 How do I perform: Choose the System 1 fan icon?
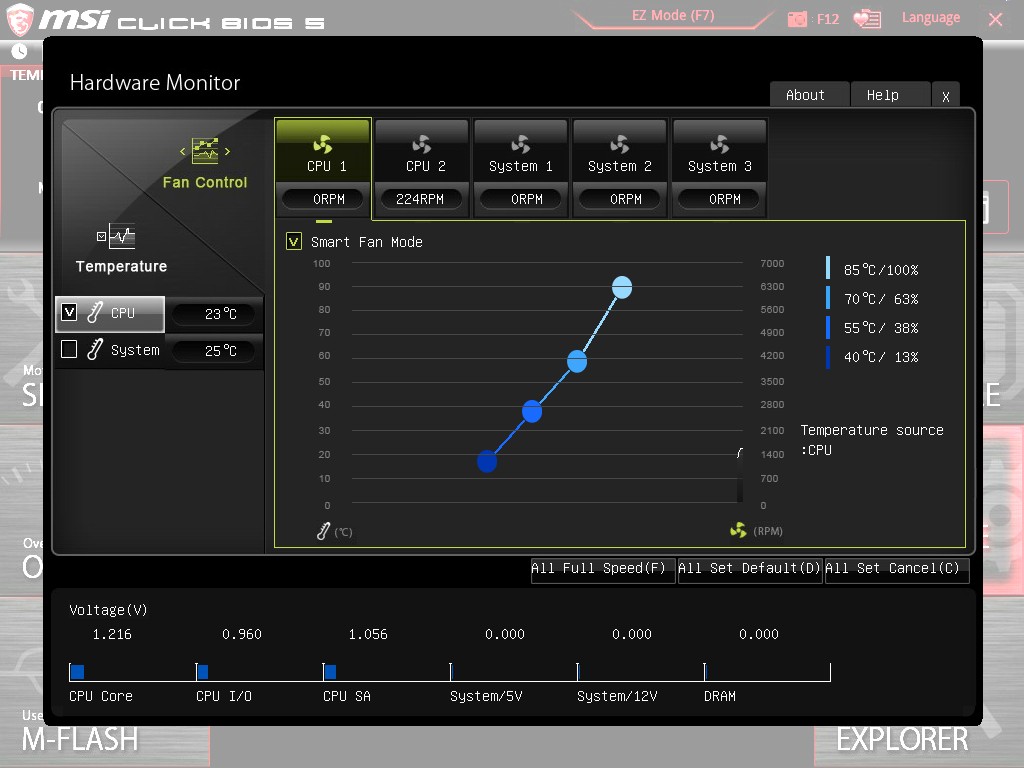pos(520,144)
